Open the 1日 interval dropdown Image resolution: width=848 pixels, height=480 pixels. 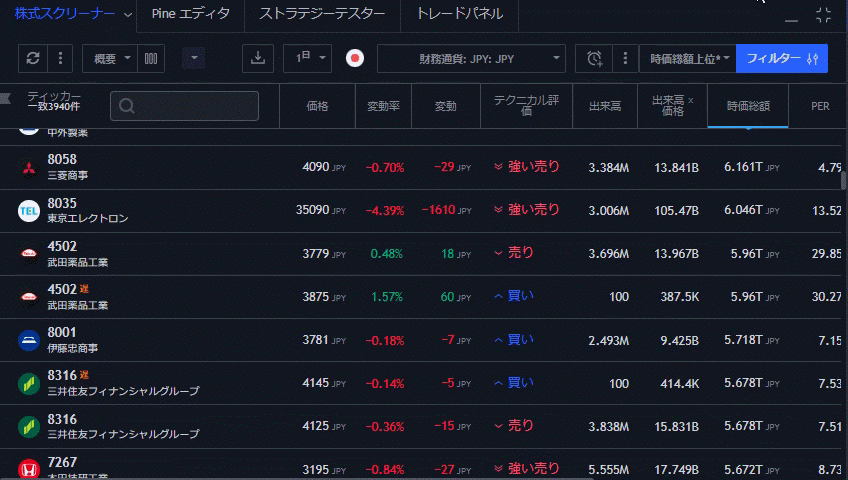click(307, 58)
